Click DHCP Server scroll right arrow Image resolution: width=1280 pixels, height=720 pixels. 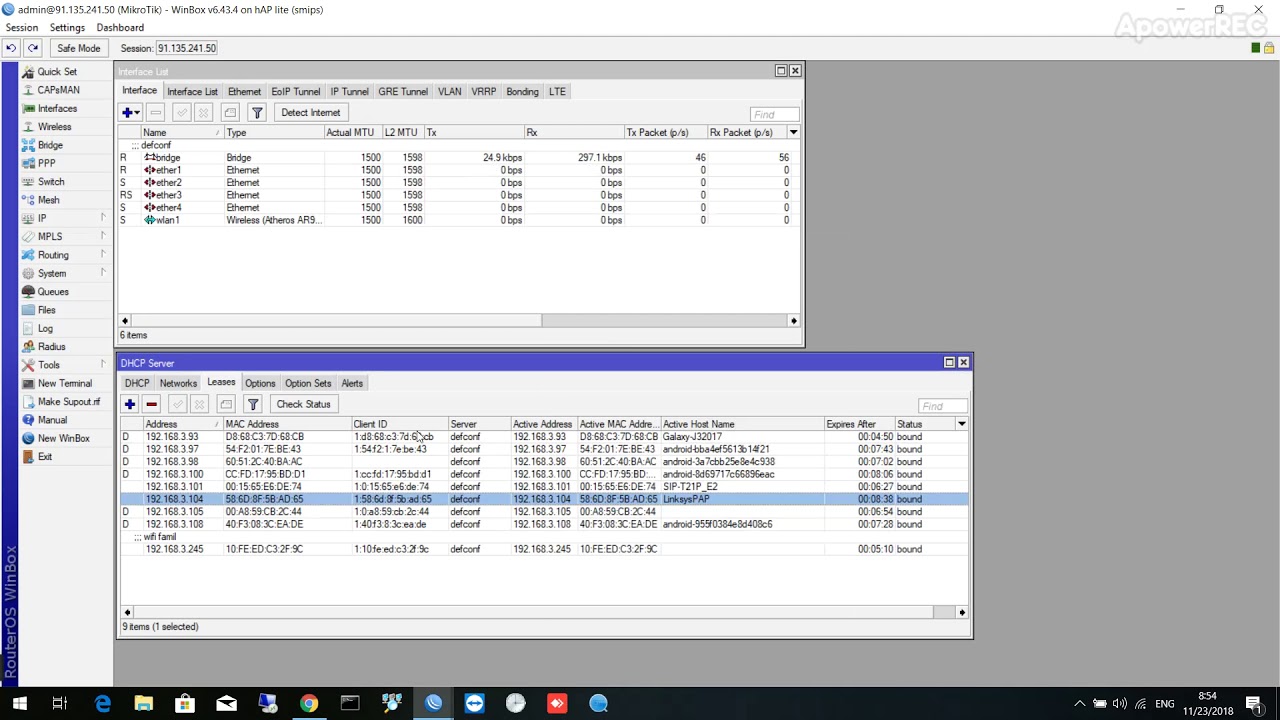point(962,612)
